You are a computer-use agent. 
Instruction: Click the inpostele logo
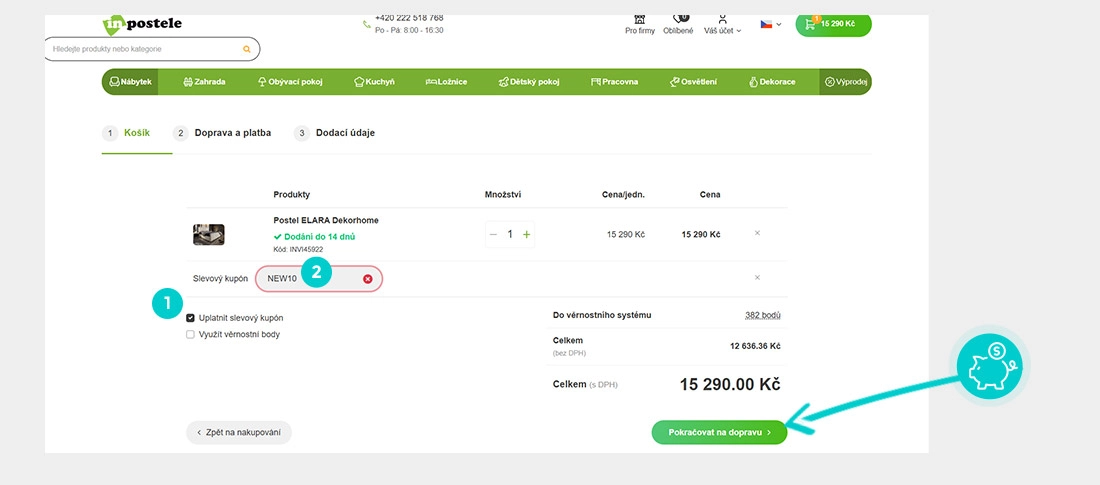pos(142,25)
